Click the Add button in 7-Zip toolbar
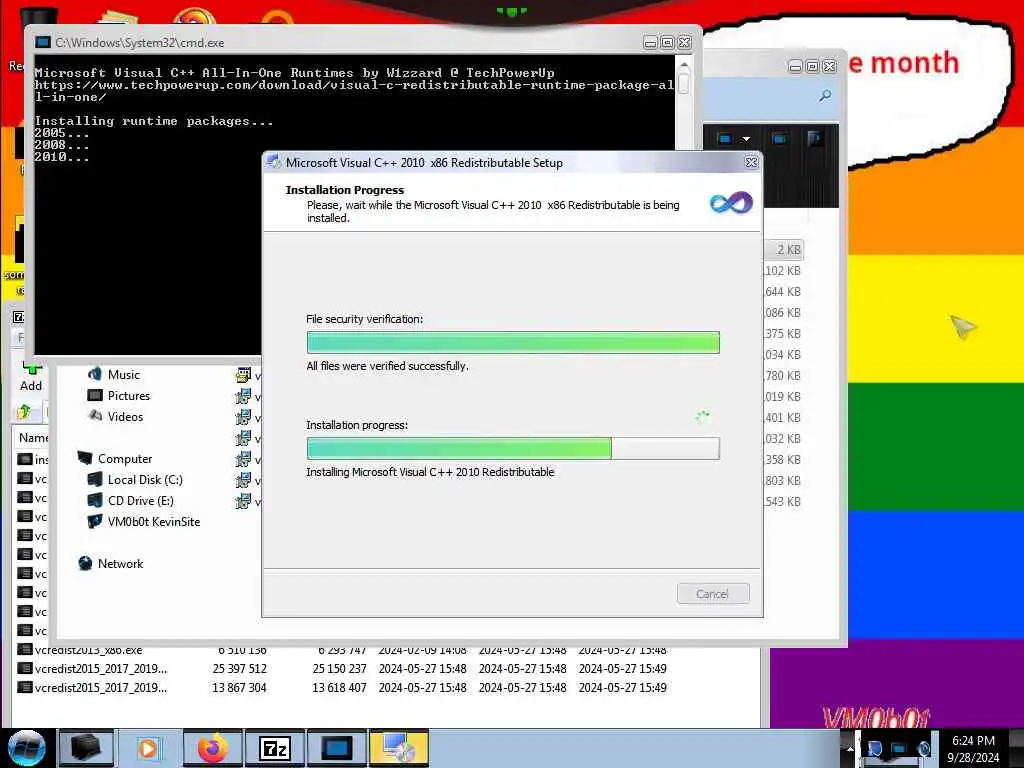 (31, 376)
